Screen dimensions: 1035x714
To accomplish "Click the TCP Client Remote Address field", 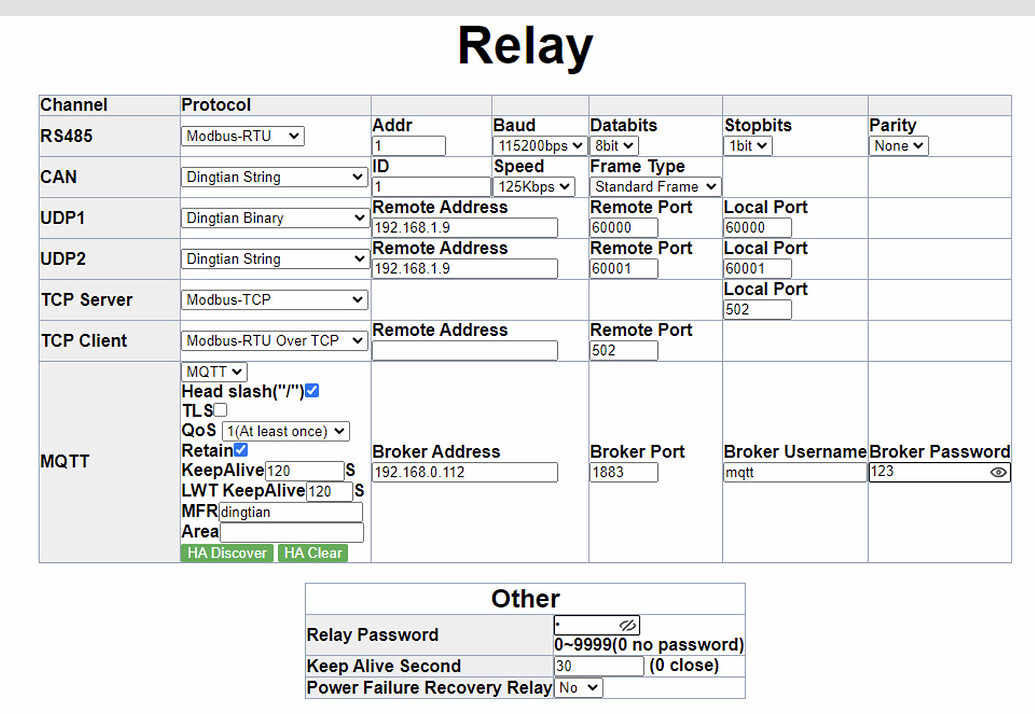I will pyautogui.click(x=465, y=350).
